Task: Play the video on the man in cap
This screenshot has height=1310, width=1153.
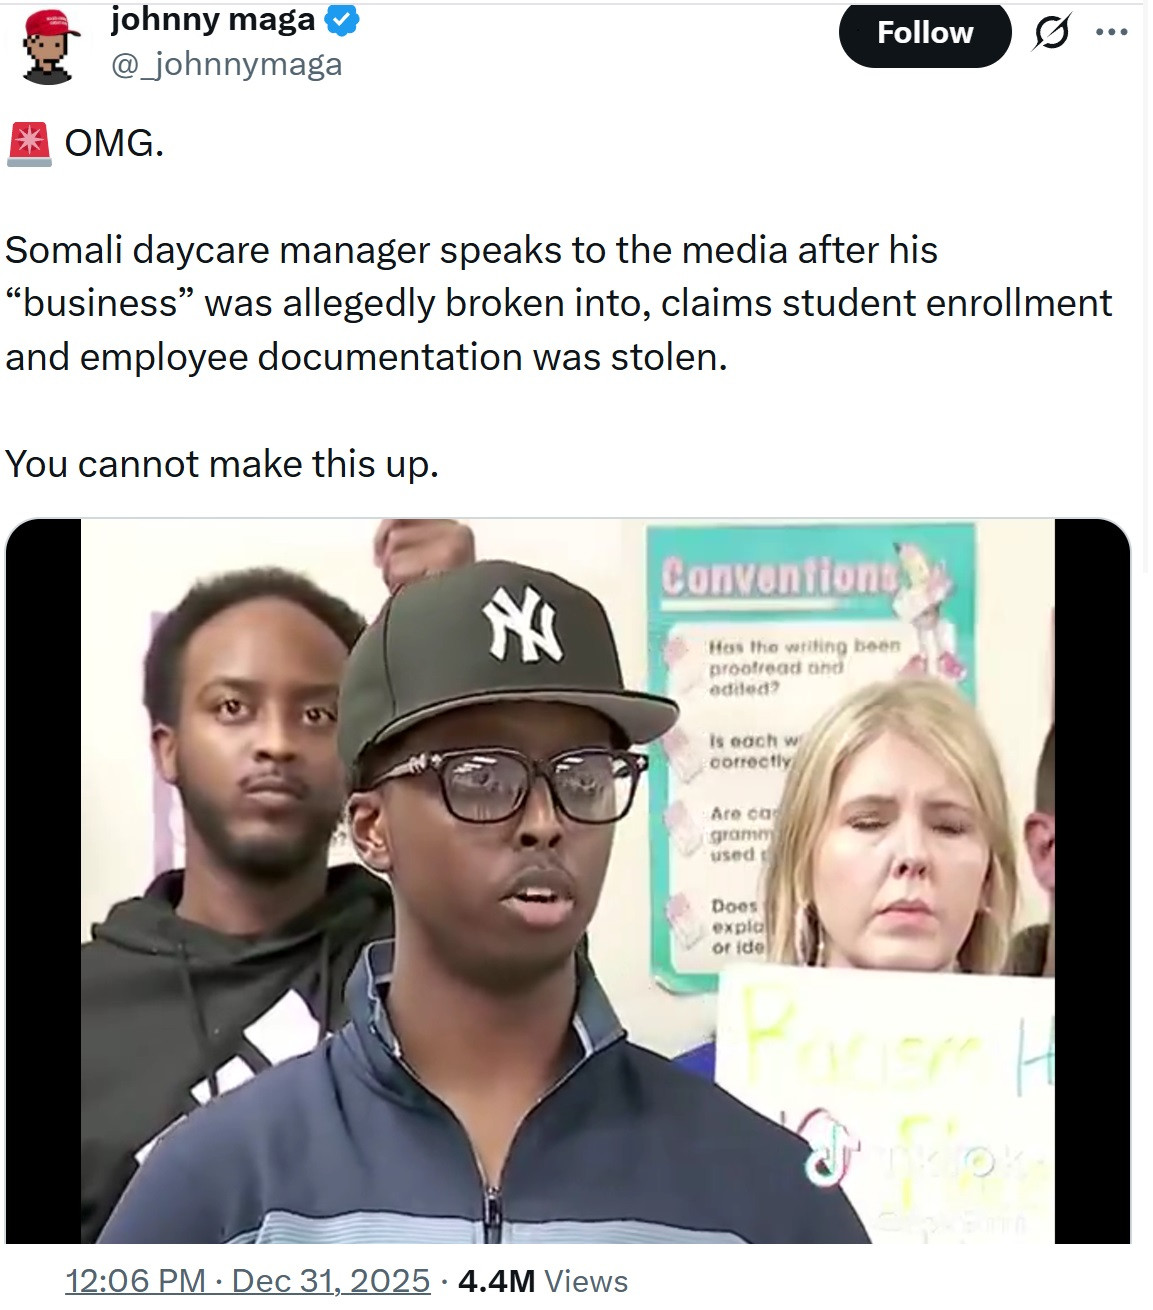Action: [x=567, y=881]
